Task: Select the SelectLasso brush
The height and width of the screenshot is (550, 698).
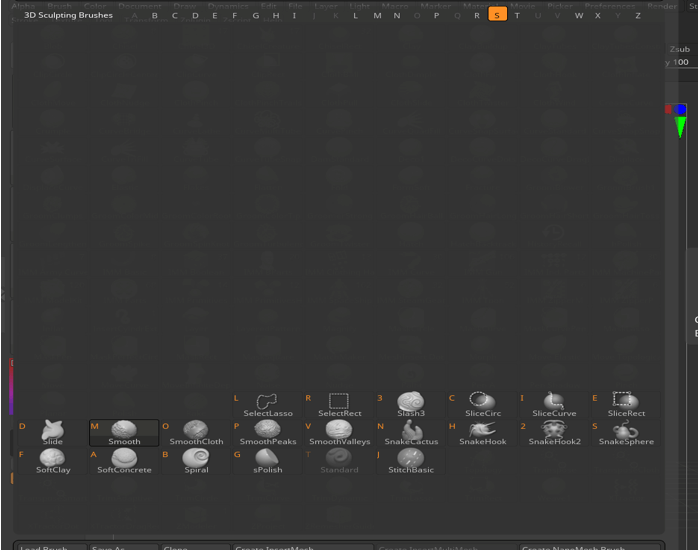Action: click(x=268, y=405)
